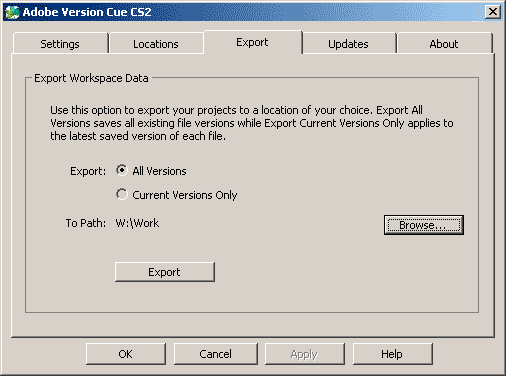Close the Adobe Version Cue CS2 dialog
Viewport: 506px width, 376px height.
(x=493, y=12)
